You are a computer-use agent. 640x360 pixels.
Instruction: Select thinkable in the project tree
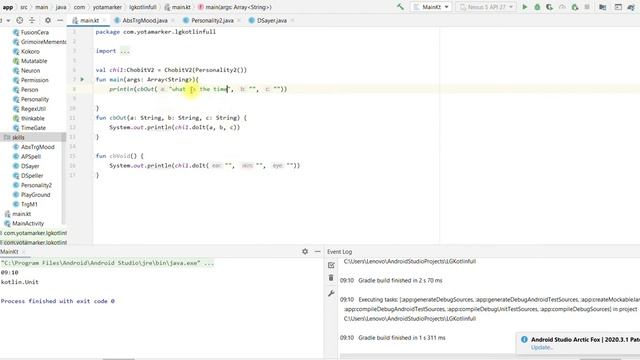coord(29,118)
